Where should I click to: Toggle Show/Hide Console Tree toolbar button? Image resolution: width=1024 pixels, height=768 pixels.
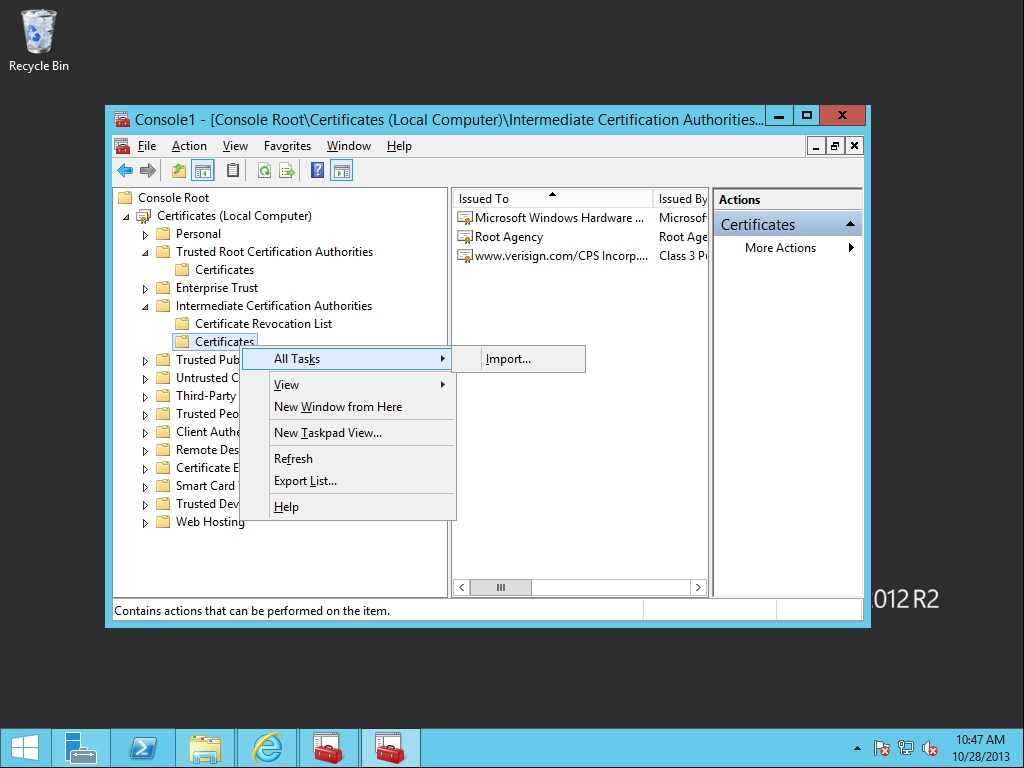click(x=203, y=171)
